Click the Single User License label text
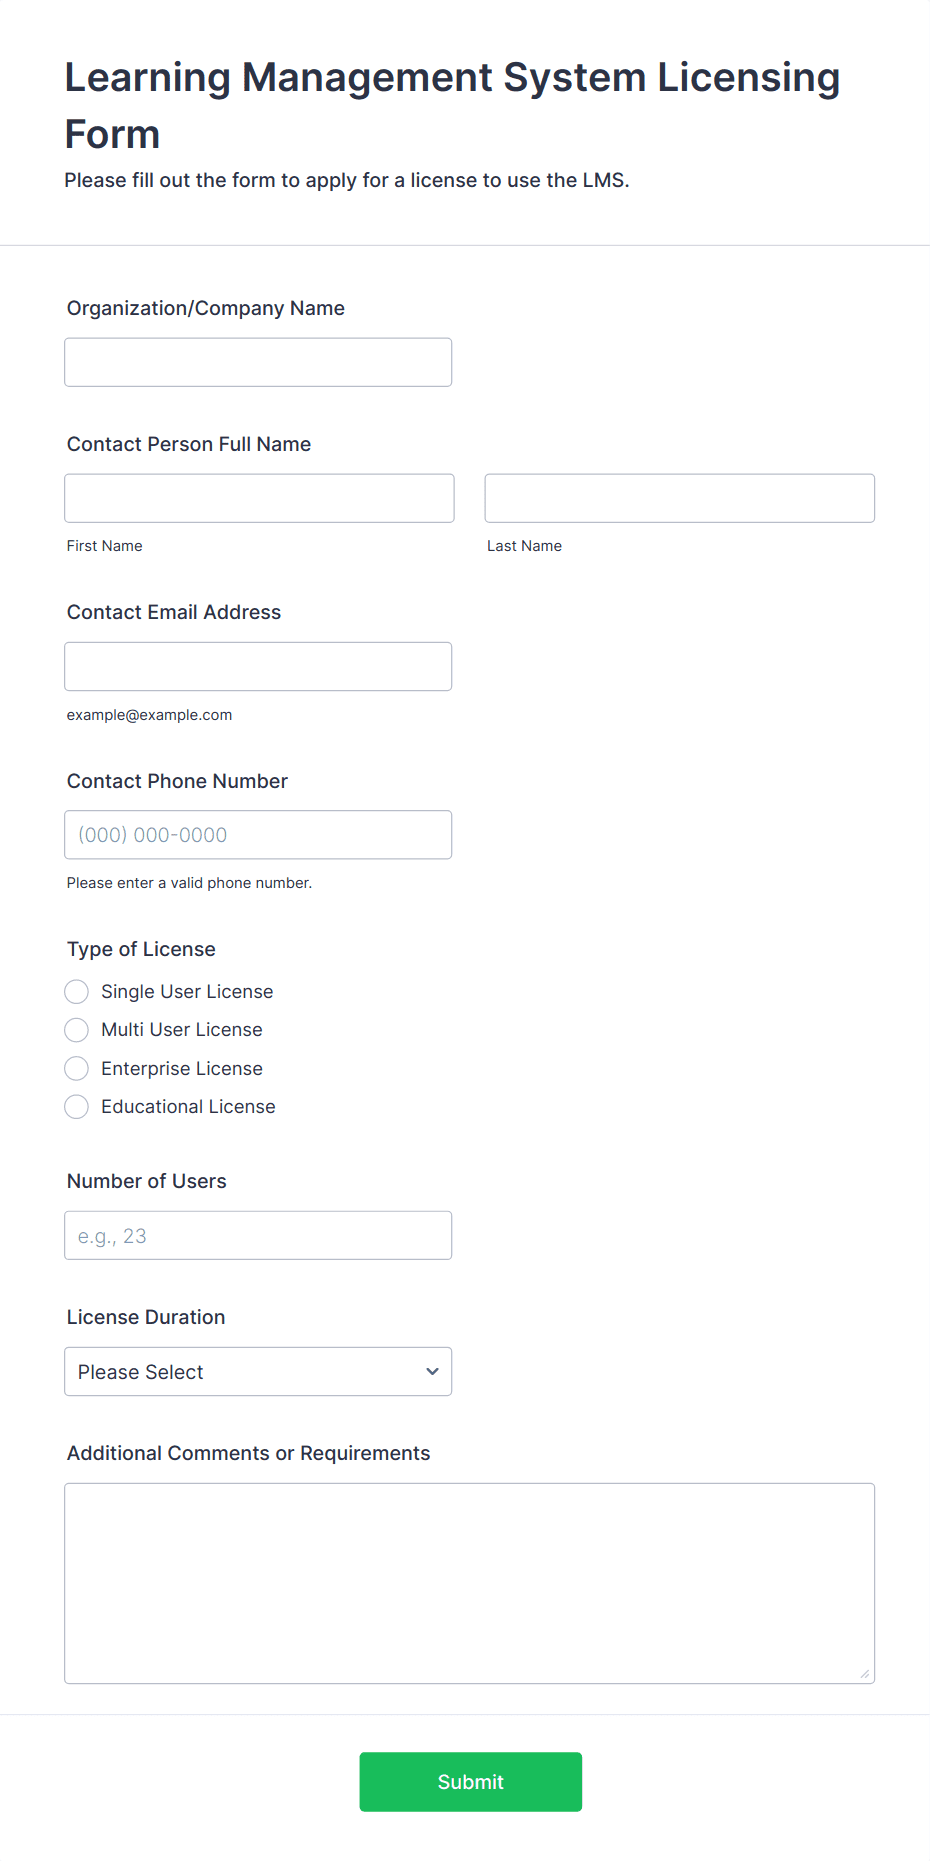 point(187,992)
